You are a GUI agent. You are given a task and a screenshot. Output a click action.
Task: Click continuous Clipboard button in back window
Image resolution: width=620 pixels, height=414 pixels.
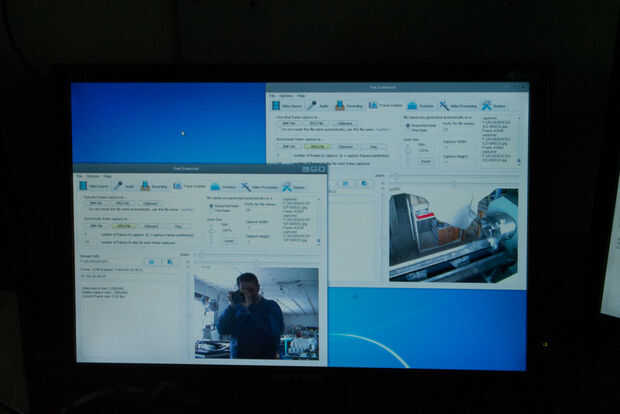pos(346,146)
